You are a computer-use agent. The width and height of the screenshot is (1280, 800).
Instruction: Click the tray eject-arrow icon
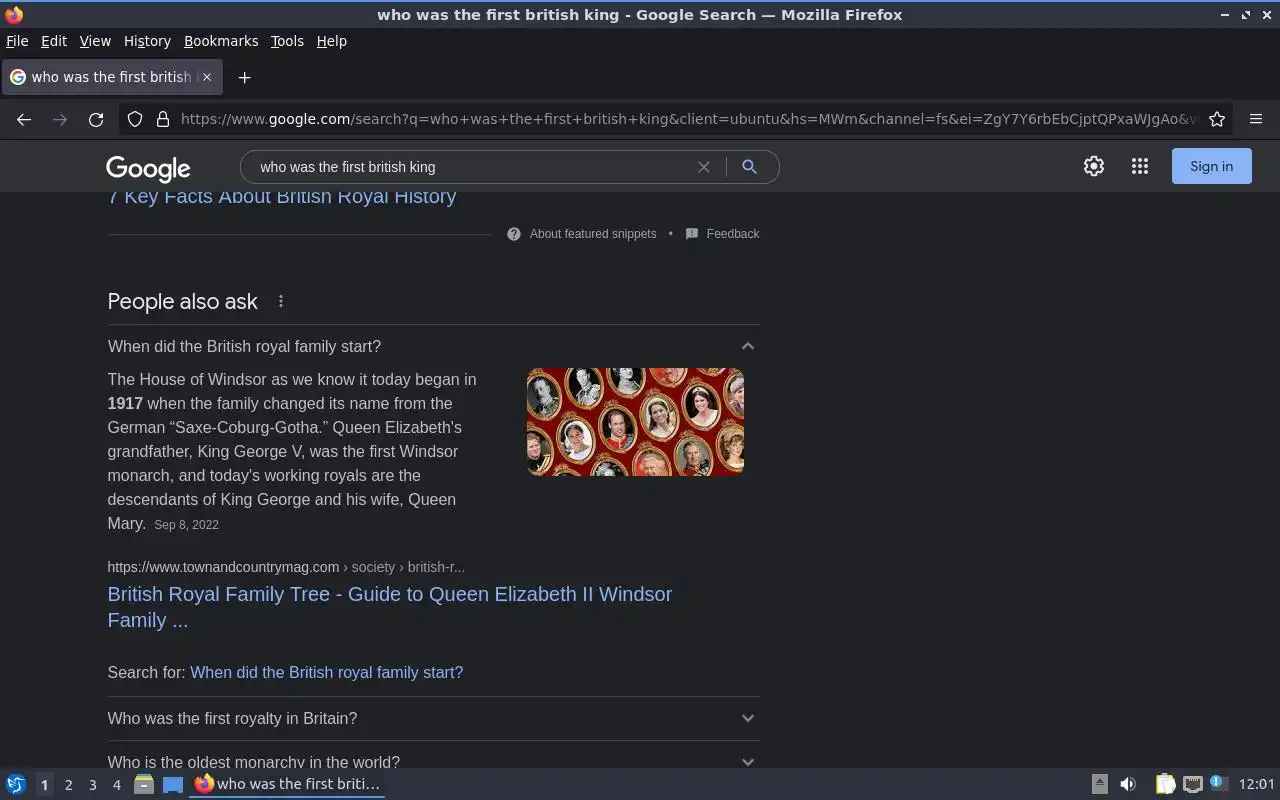[1099, 785]
